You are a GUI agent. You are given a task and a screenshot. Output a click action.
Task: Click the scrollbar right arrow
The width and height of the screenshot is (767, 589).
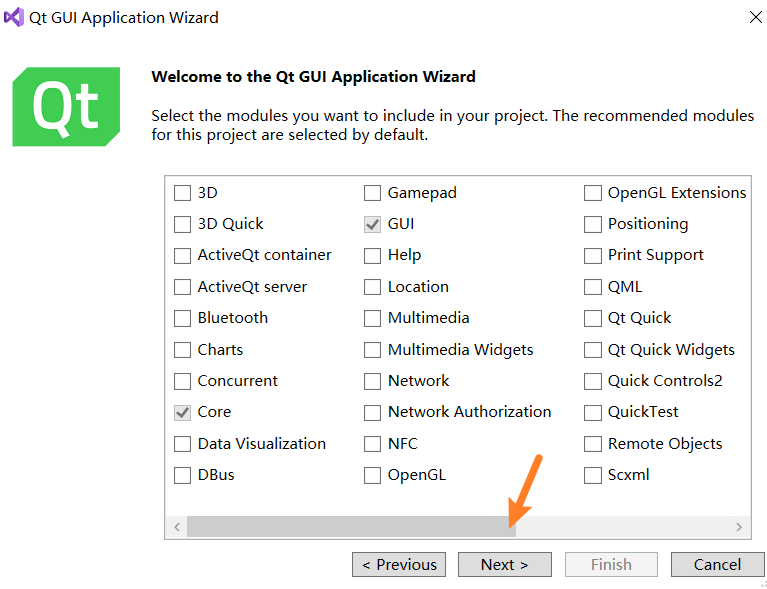(x=739, y=527)
